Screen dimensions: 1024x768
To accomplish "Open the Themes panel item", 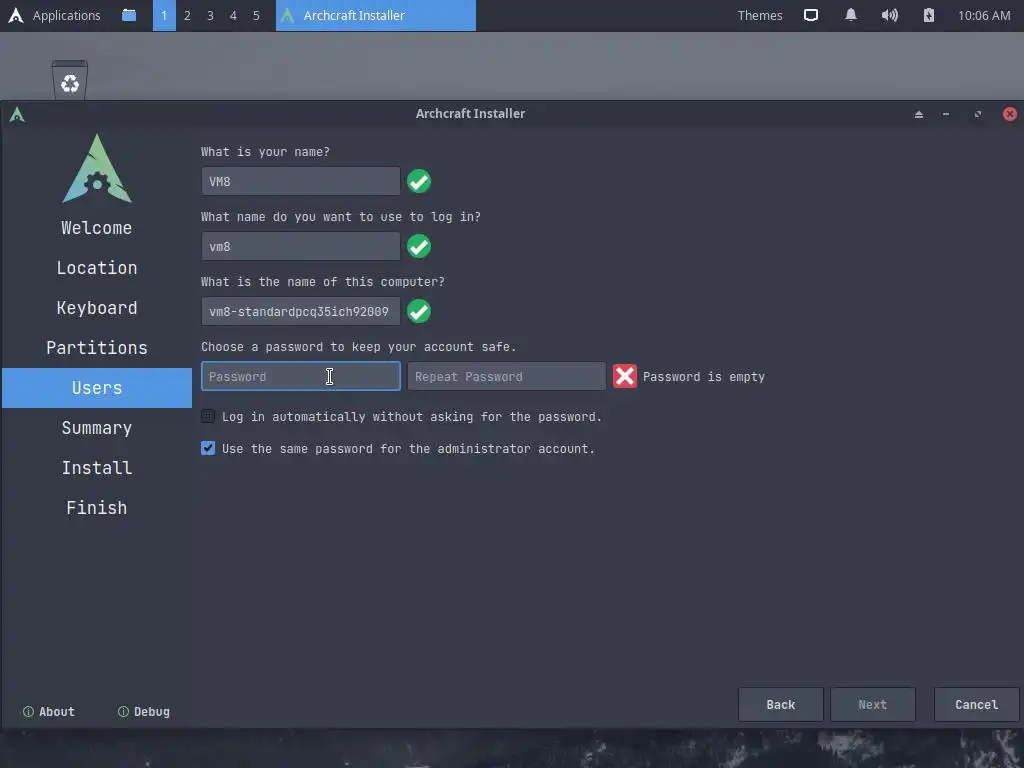I will pos(760,15).
